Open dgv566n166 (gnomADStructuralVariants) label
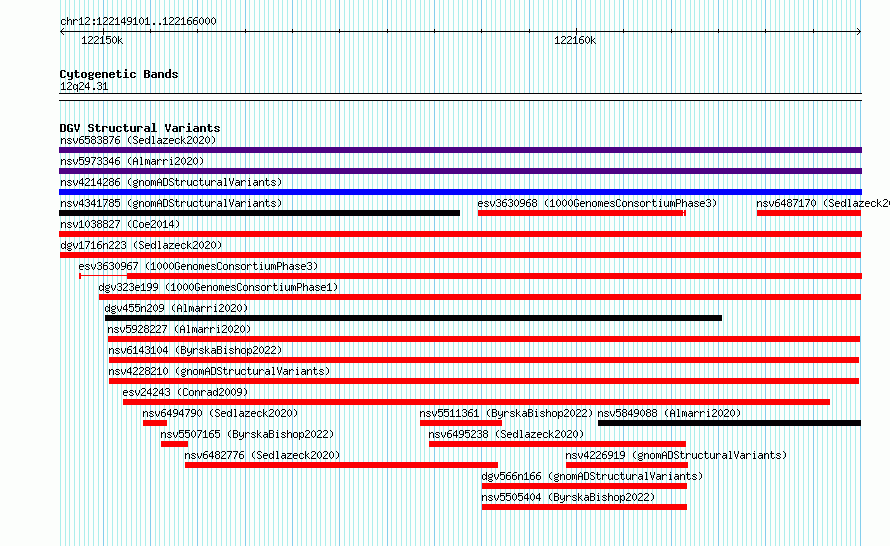This screenshot has height=546, width=890. [x=592, y=476]
